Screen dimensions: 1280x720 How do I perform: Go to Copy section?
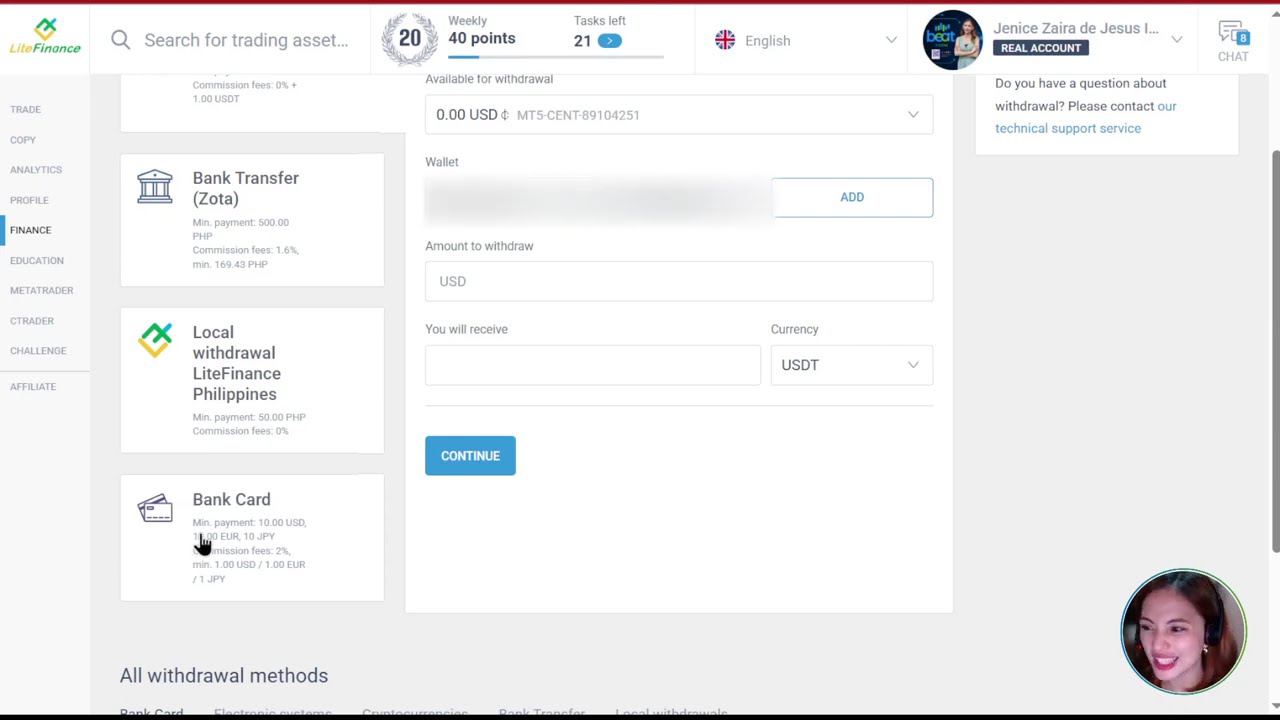23,140
